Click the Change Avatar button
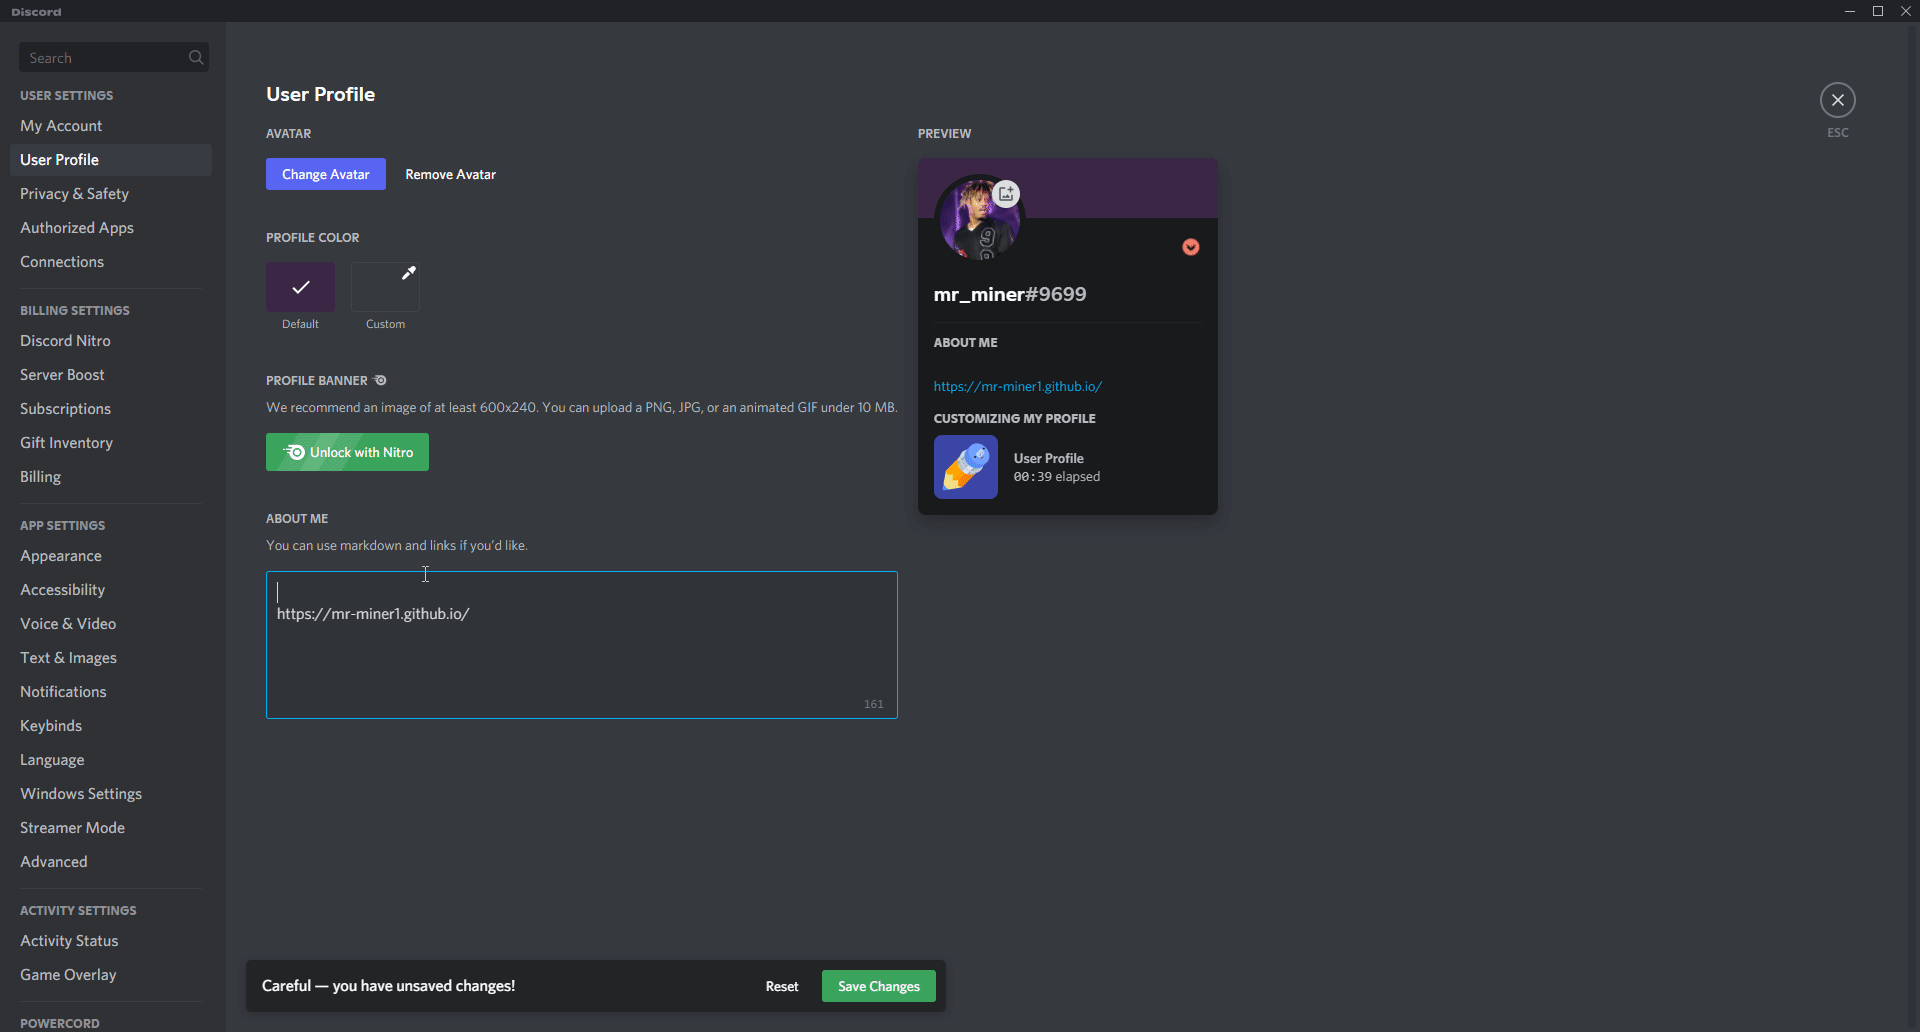 [326, 174]
